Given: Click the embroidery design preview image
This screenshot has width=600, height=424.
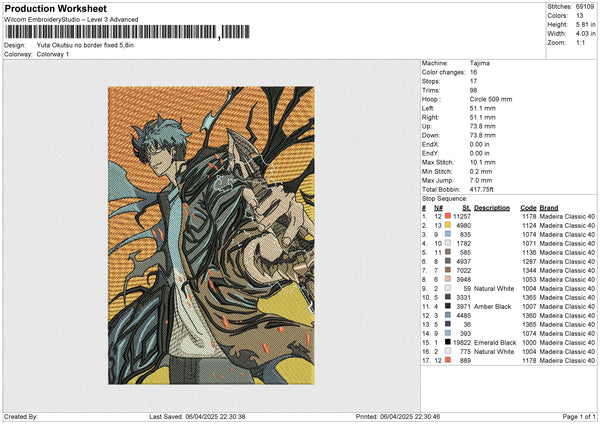Looking at the screenshot, I should [211, 235].
